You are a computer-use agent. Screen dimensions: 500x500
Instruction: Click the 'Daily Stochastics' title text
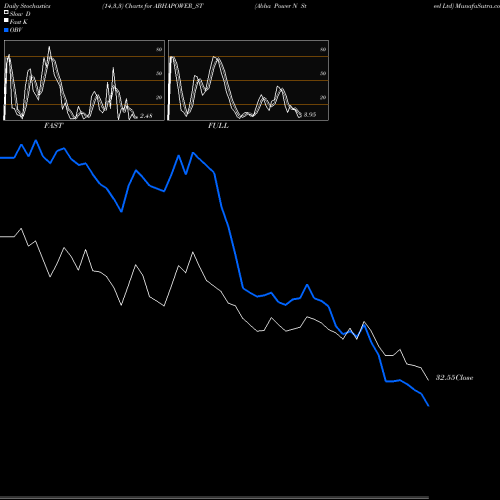pos(27,6)
